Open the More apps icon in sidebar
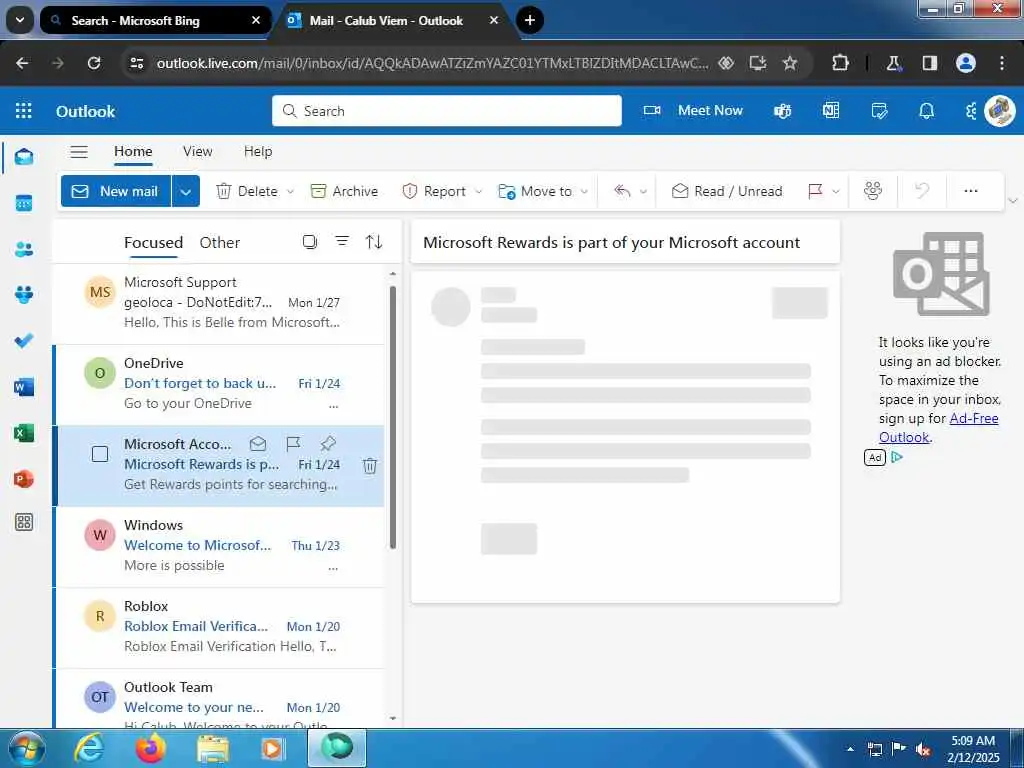 point(24,522)
